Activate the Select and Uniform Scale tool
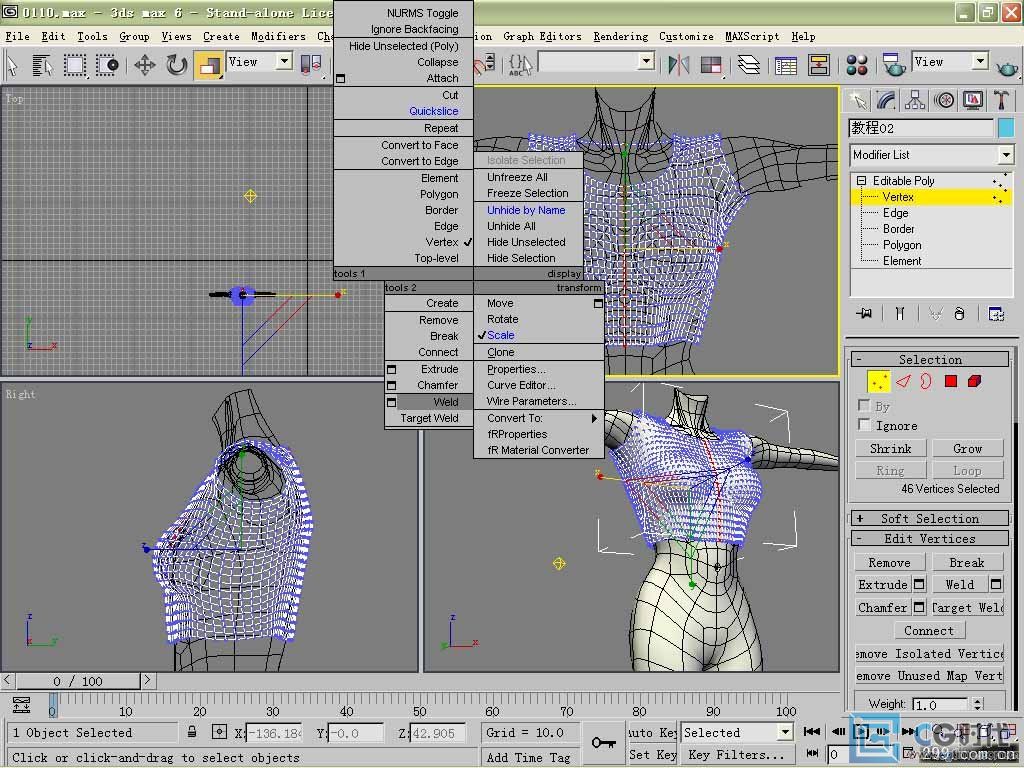 (x=209, y=65)
